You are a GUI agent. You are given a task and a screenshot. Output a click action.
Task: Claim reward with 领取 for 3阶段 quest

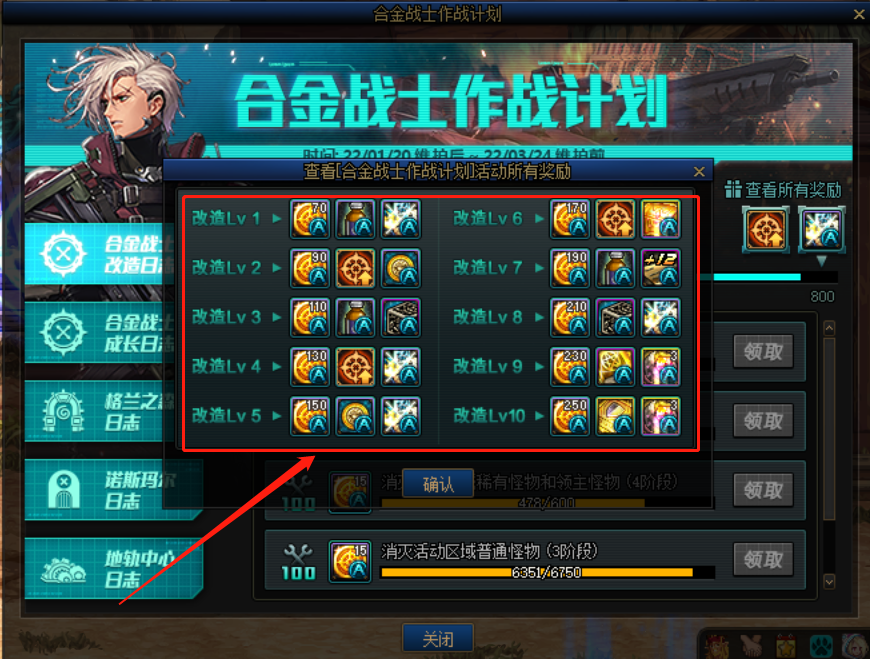pyautogui.click(x=763, y=560)
